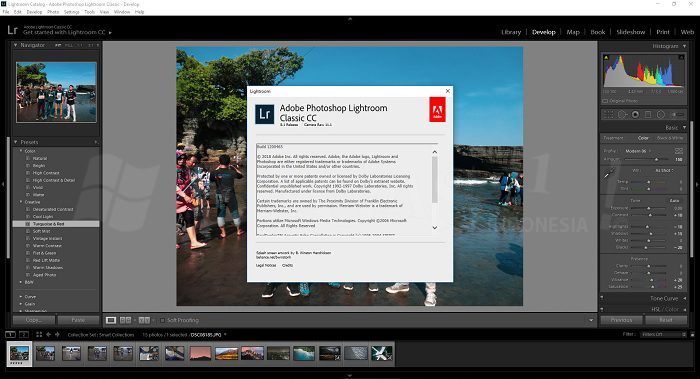700x379 pixels.
Task: Click the Lr identity plate logo
Action: [12, 30]
